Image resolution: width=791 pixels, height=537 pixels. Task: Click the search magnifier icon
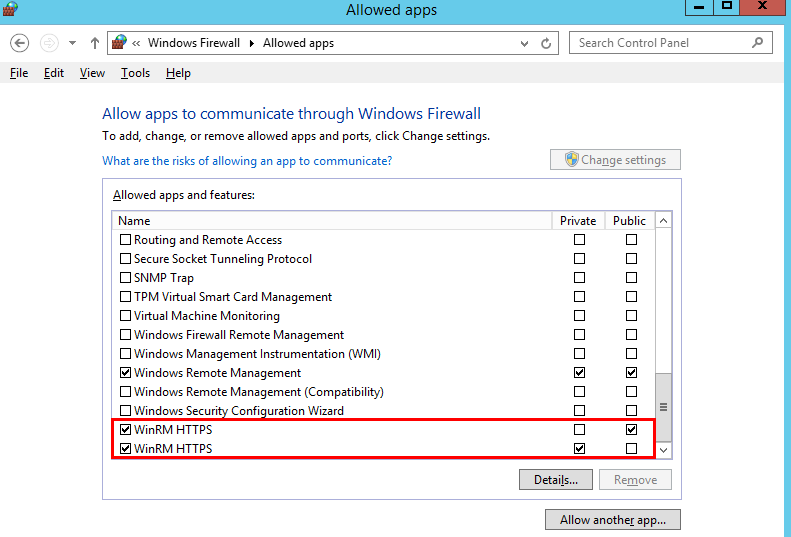pyautogui.click(x=757, y=43)
